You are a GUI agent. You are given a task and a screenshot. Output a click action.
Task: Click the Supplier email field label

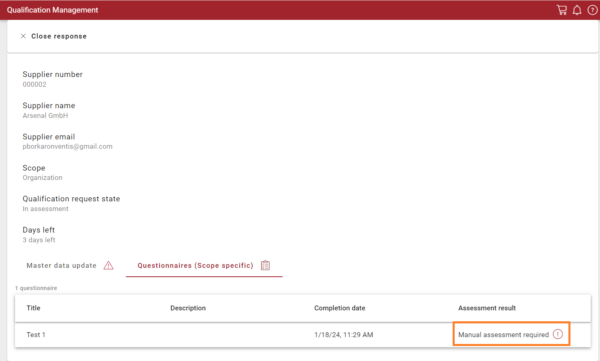pyautogui.click(x=49, y=137)
